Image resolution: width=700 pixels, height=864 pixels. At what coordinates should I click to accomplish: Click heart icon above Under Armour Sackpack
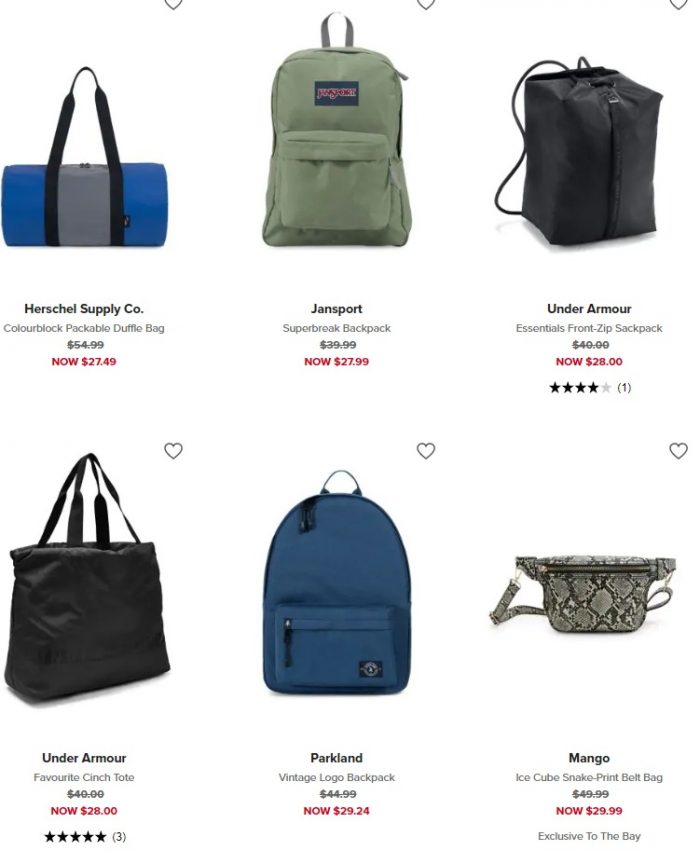678,4
